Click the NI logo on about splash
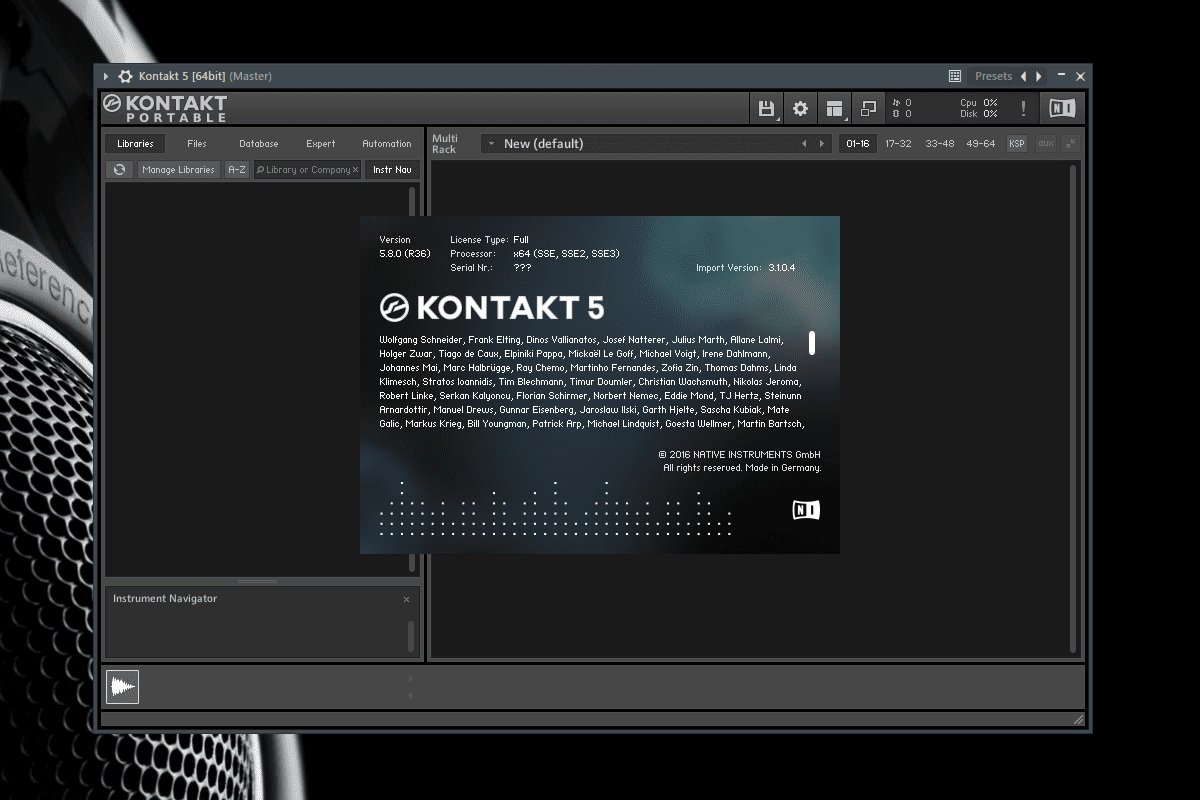Screen dimensions: 1200x800 coord(806,510)
